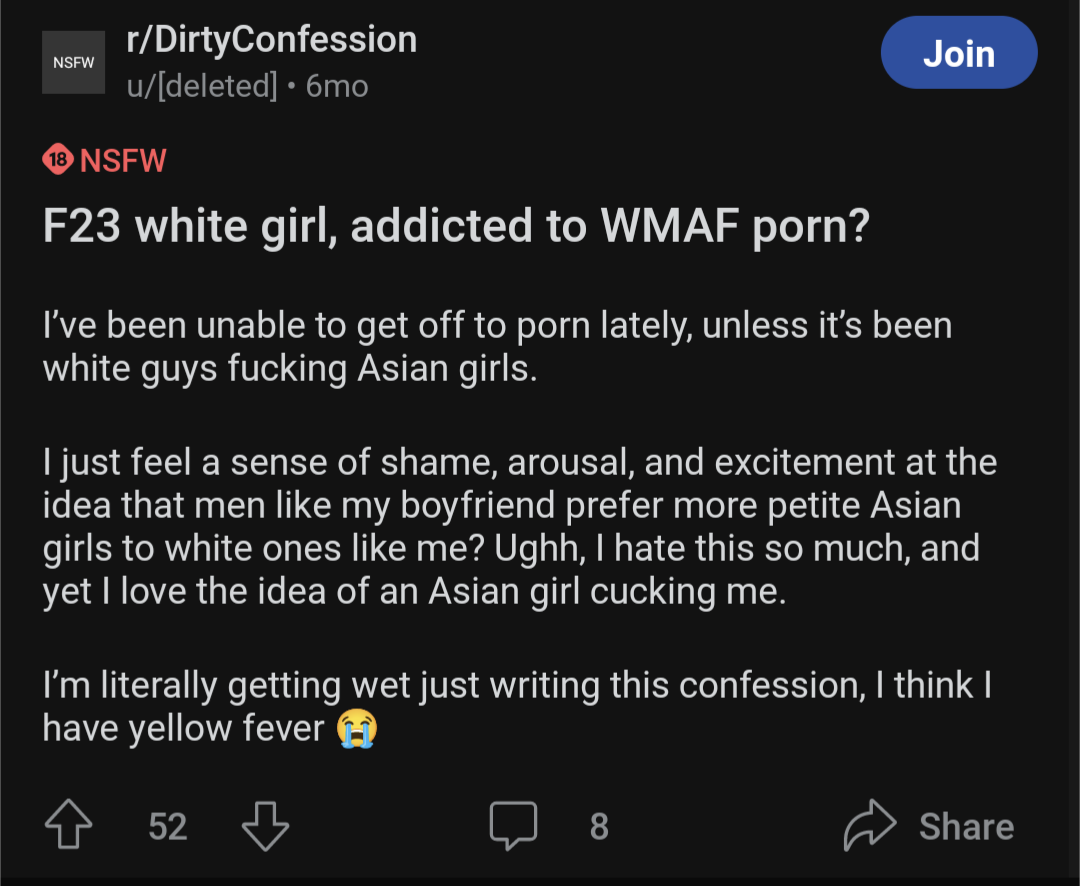This screenshot has width=1080, height=886.
Task: Click the comment count showing 8
Action: tap(598, 826)
